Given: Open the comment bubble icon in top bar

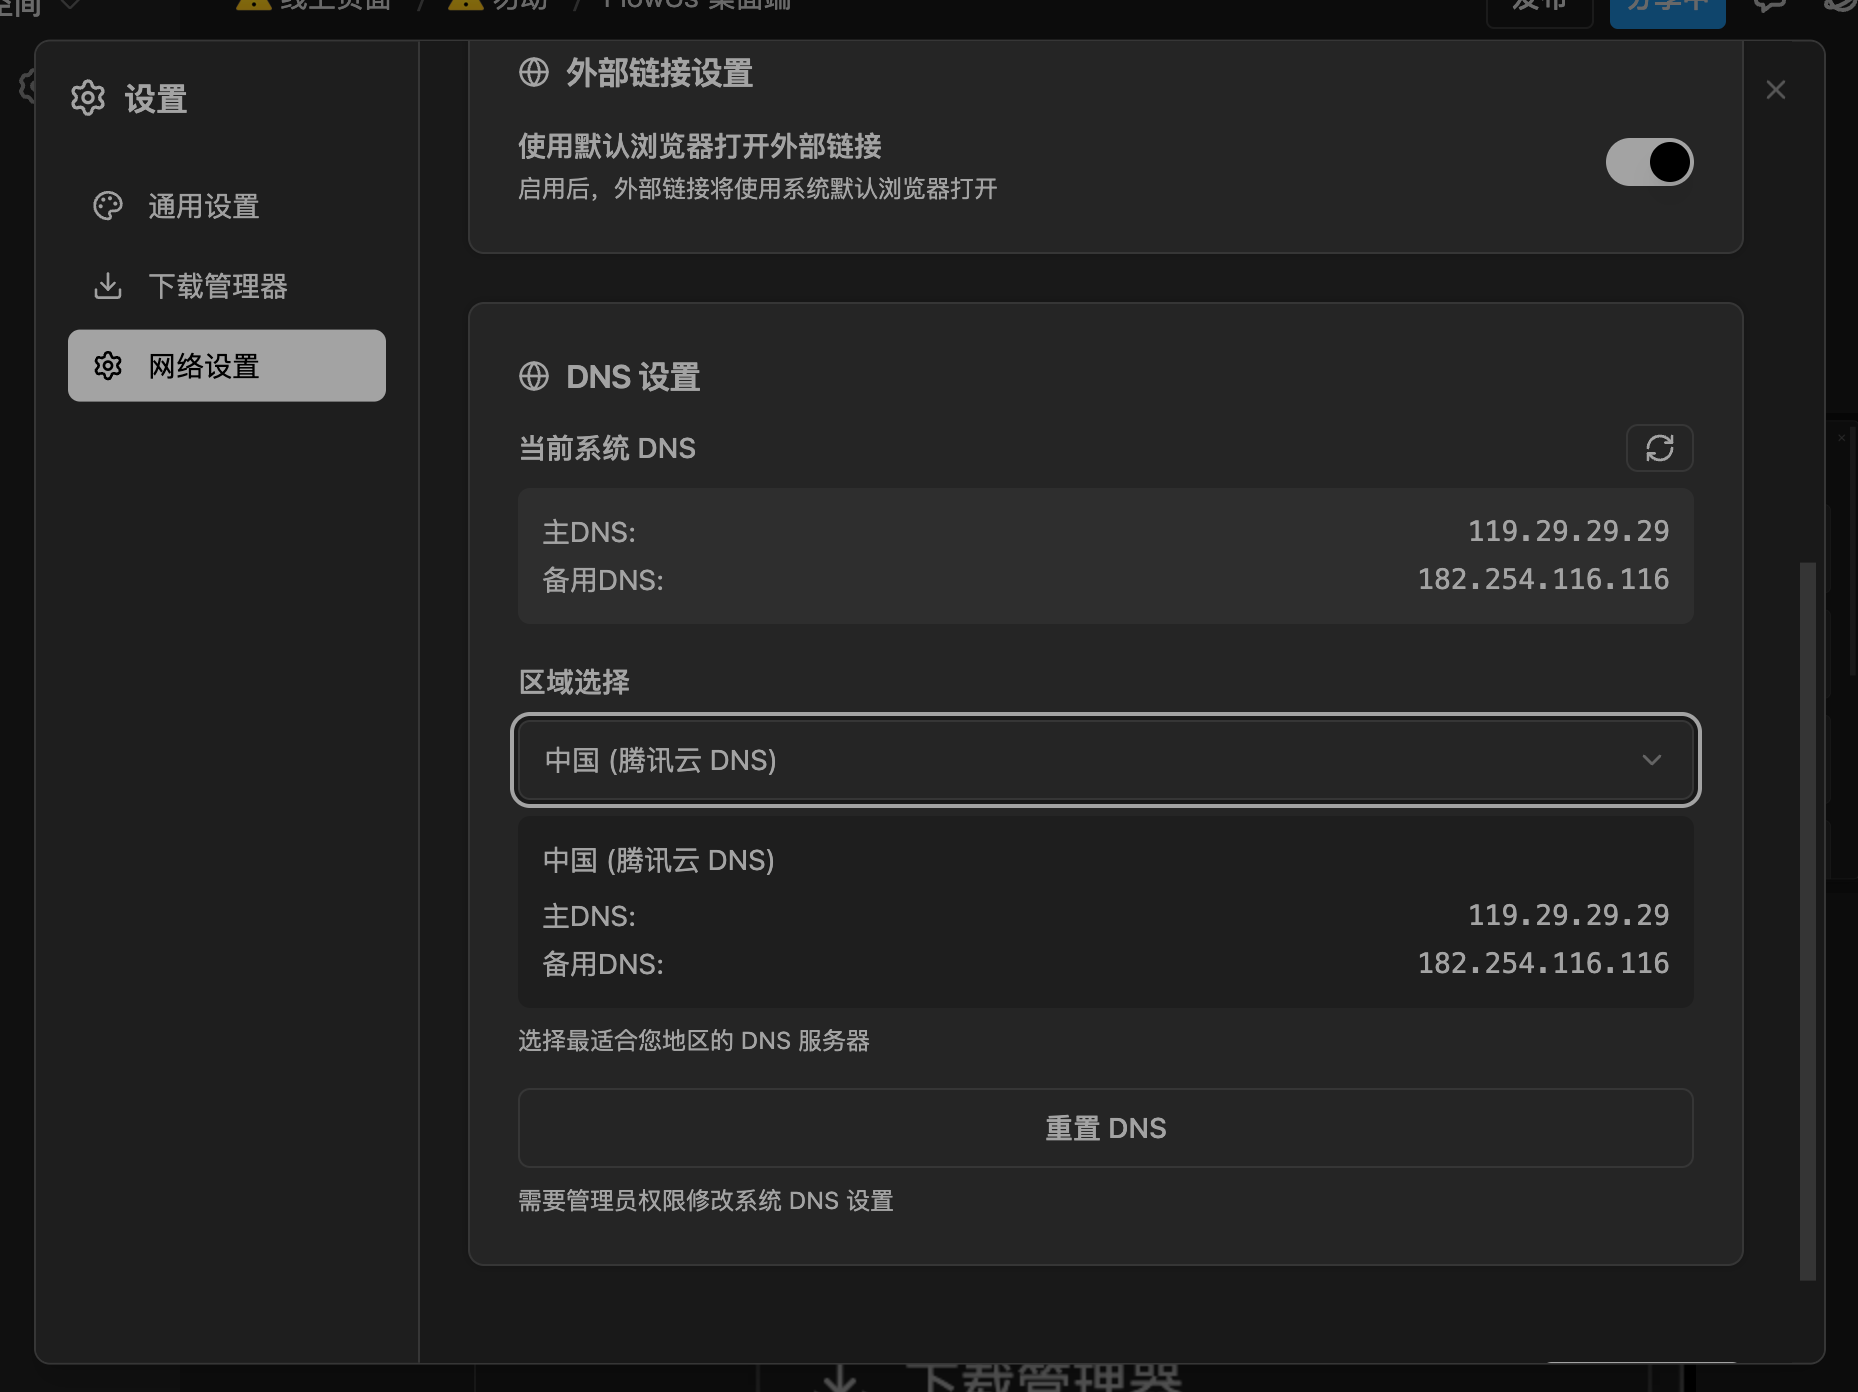Looking at the screenshot, I should pyautogui.click(x=1769, y=6).
